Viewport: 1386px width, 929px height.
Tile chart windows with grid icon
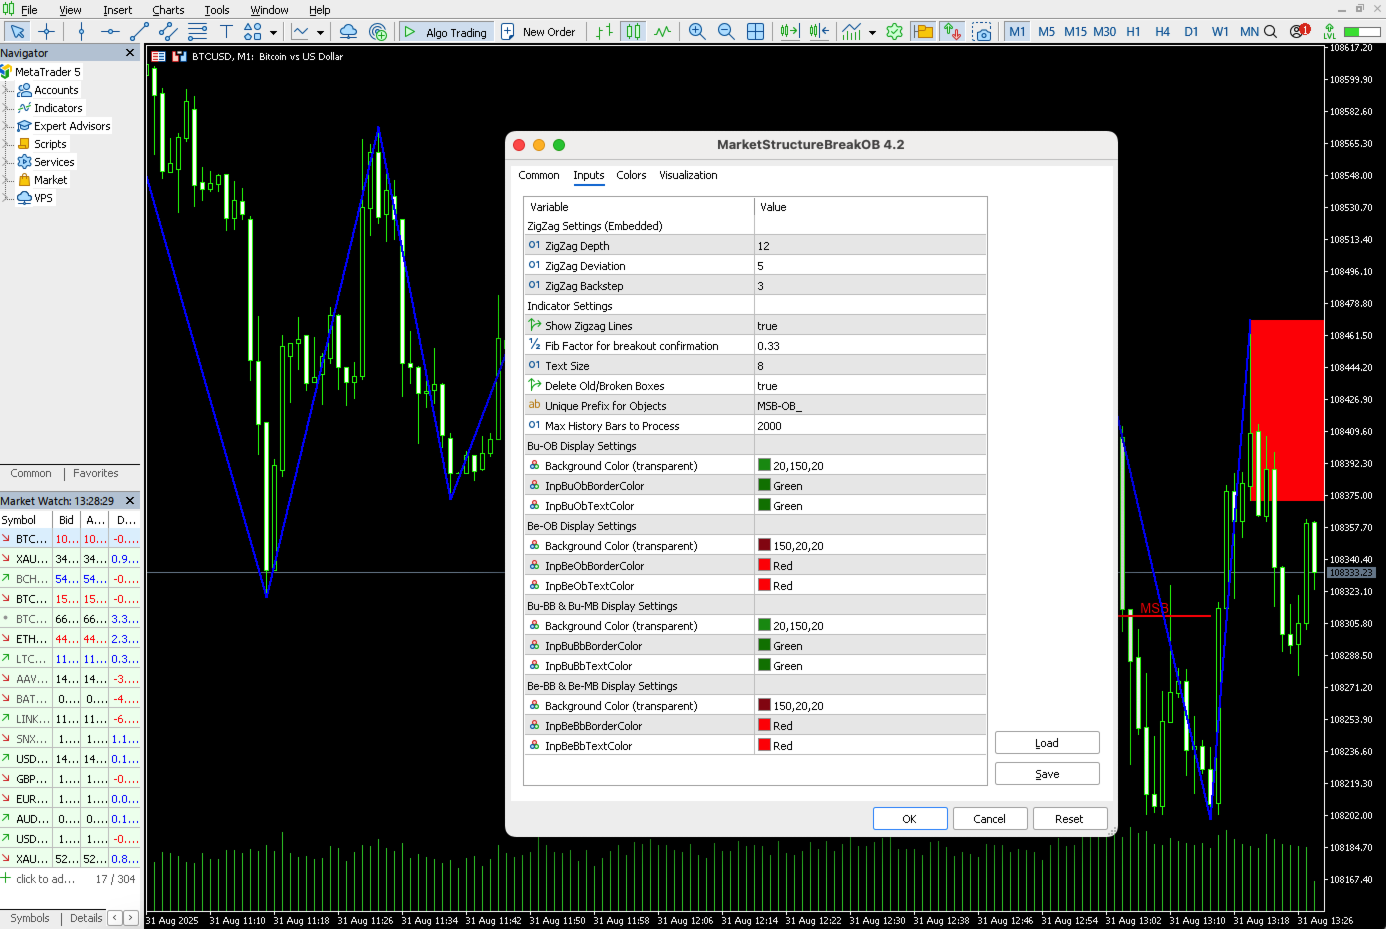point(756,32)
